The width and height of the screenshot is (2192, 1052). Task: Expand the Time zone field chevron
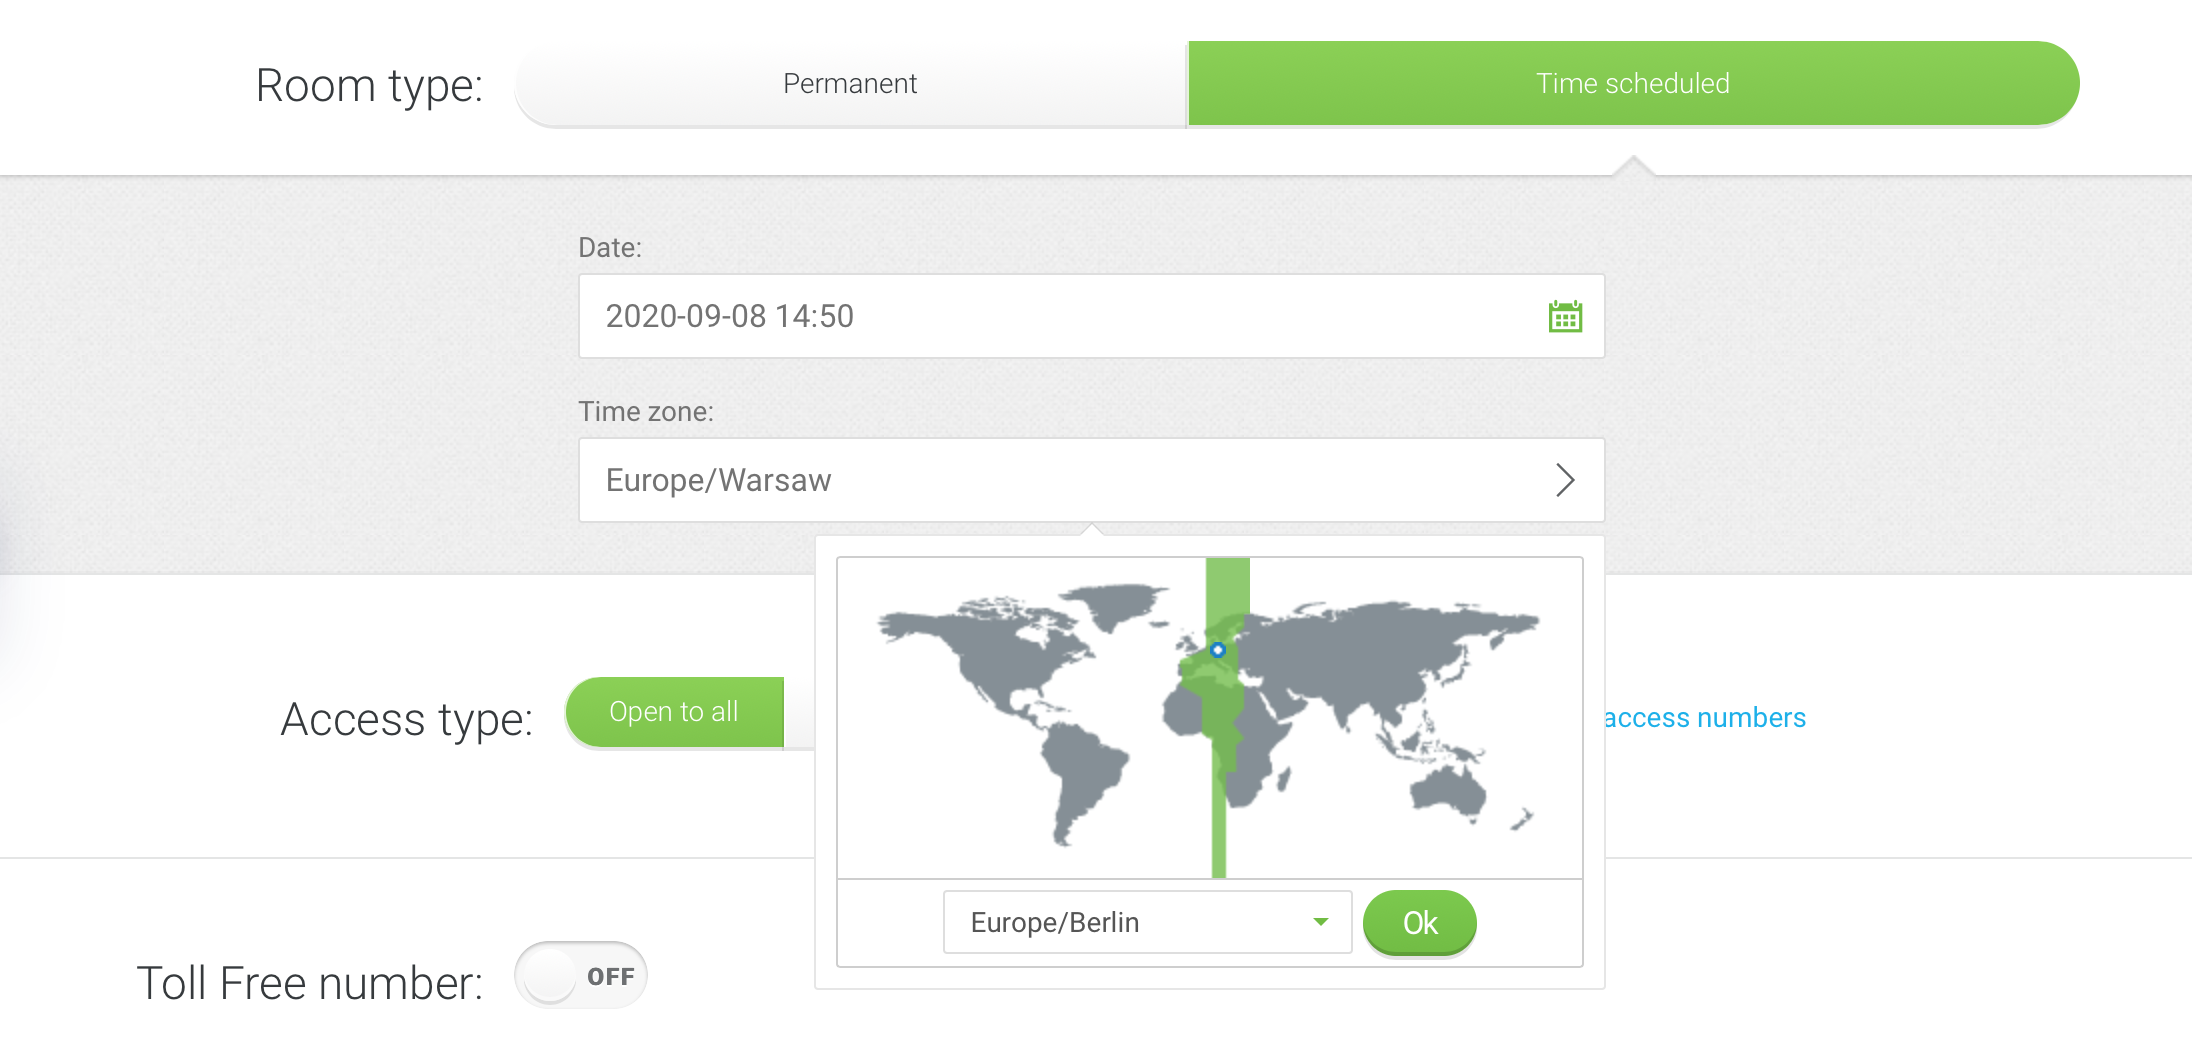(1565, 480)
